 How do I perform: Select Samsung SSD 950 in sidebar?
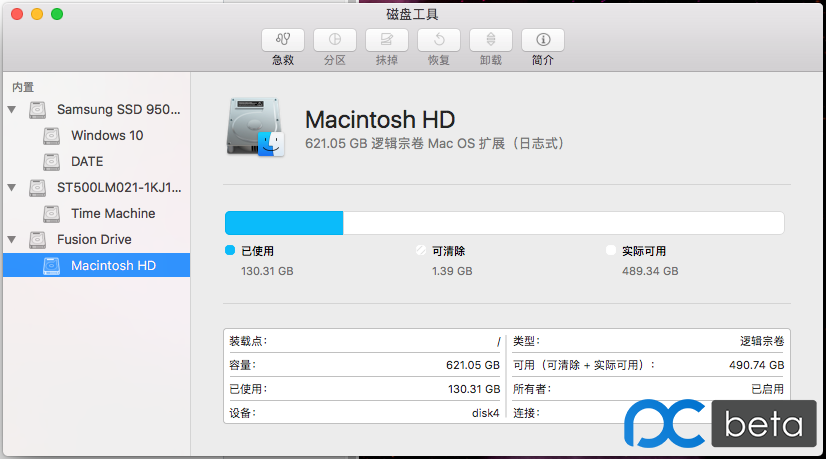(96, 110)
